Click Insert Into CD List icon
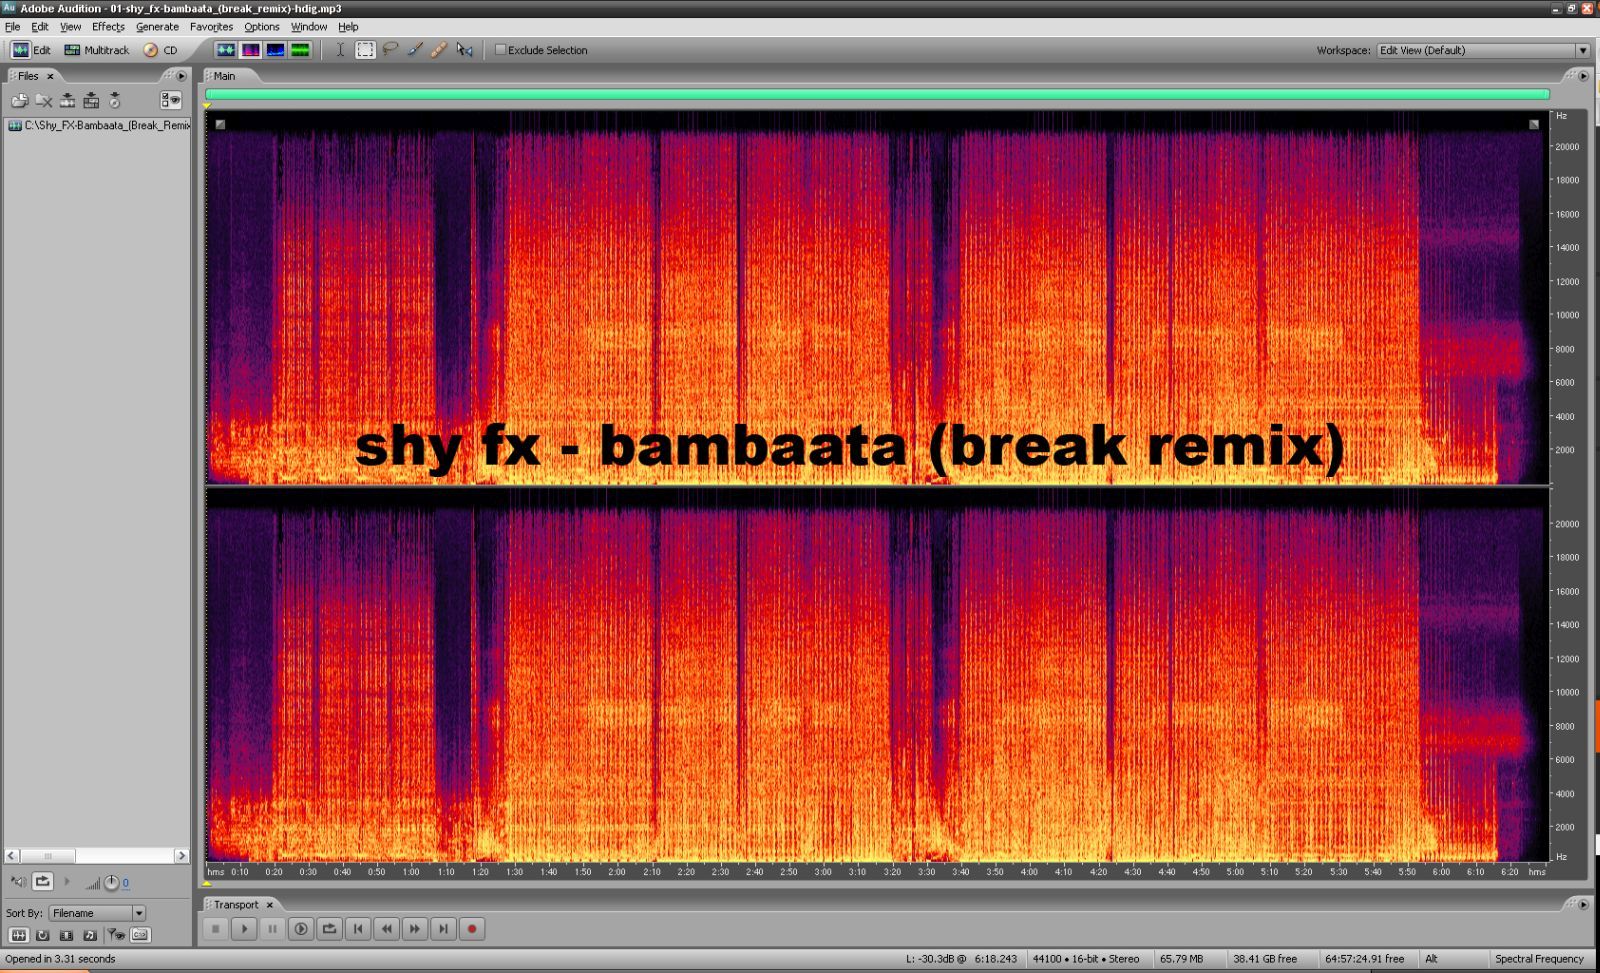This screenshot has width=1600, height=973. pyautogui.click(x=115, y=100)
